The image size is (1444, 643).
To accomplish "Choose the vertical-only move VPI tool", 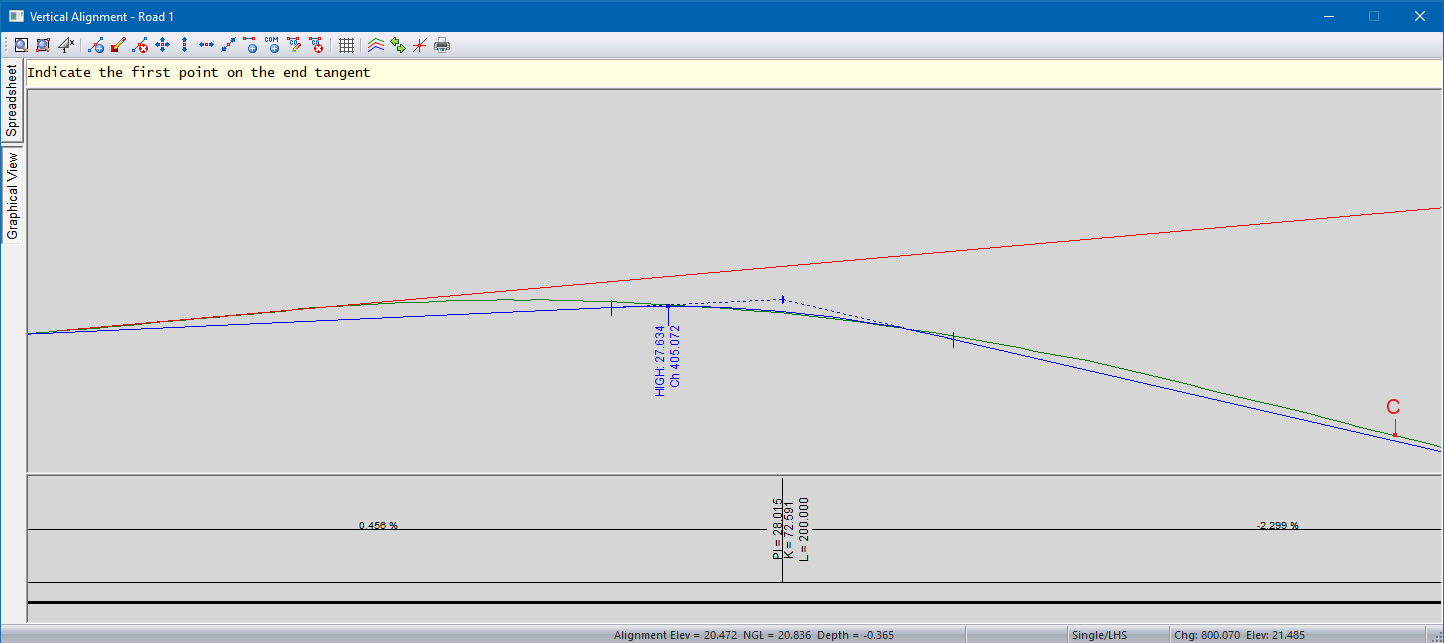I will 184,45.
